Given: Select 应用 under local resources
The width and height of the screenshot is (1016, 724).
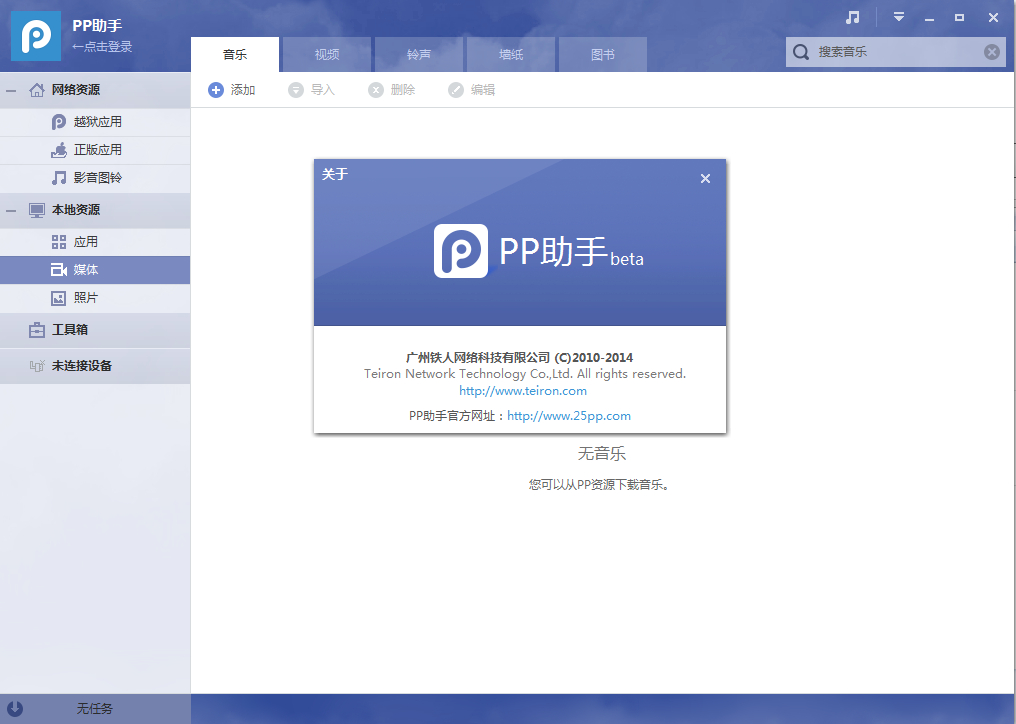Looking at the screenshot, I should pos(85,242).
